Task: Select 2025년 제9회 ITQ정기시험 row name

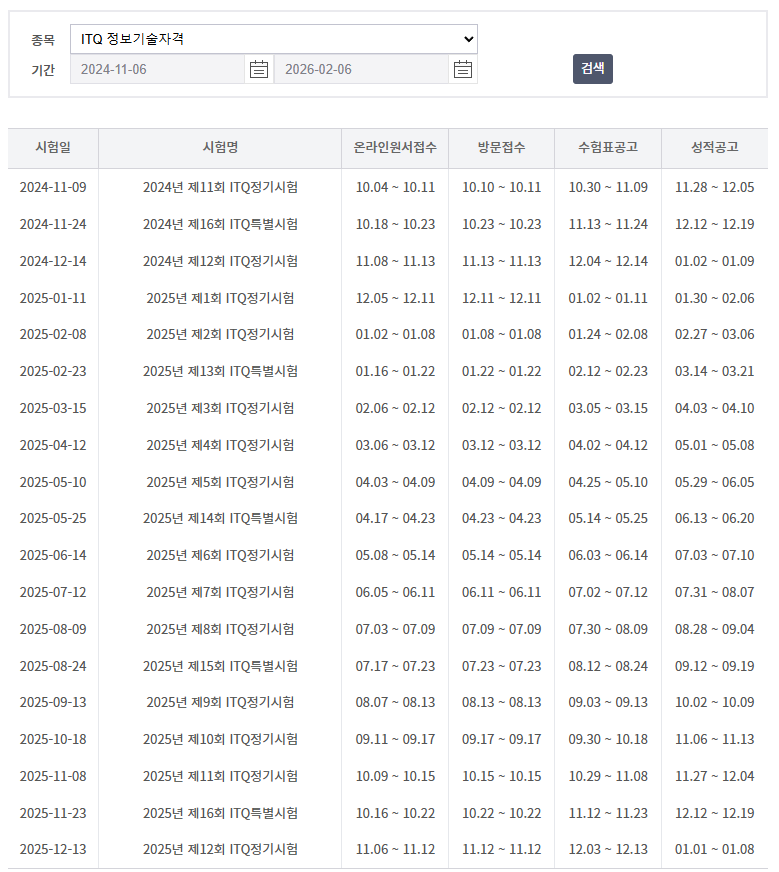Action: pos(220,702)
